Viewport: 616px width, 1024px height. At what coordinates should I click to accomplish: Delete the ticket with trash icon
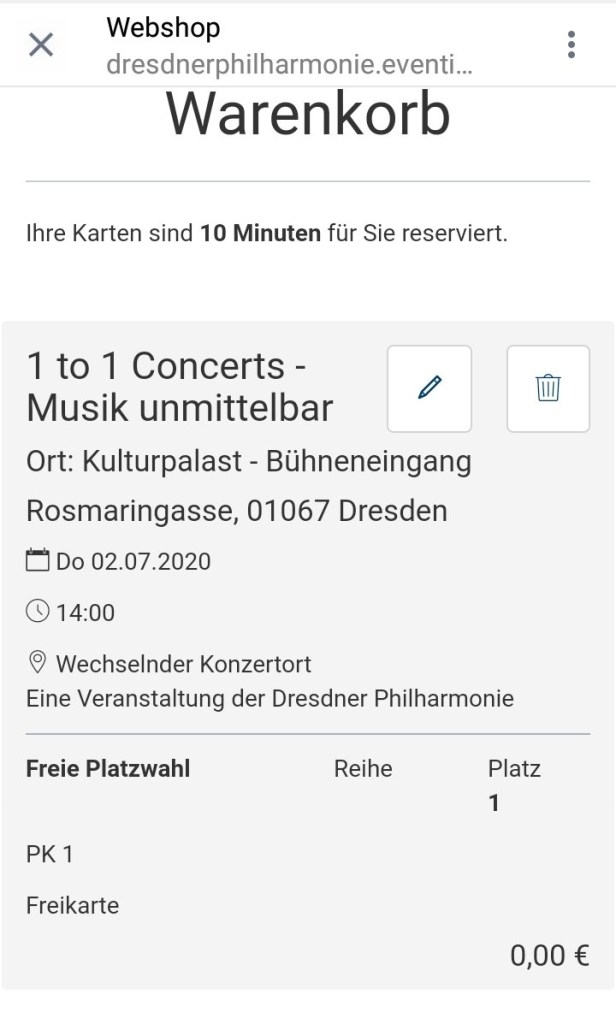[x=548, y=388]
